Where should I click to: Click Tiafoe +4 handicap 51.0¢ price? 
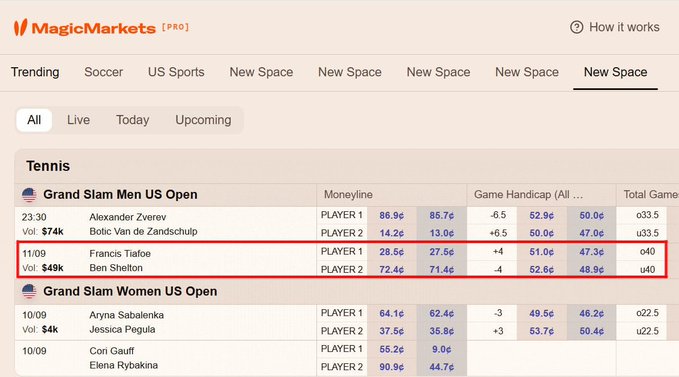click(541, 252)
